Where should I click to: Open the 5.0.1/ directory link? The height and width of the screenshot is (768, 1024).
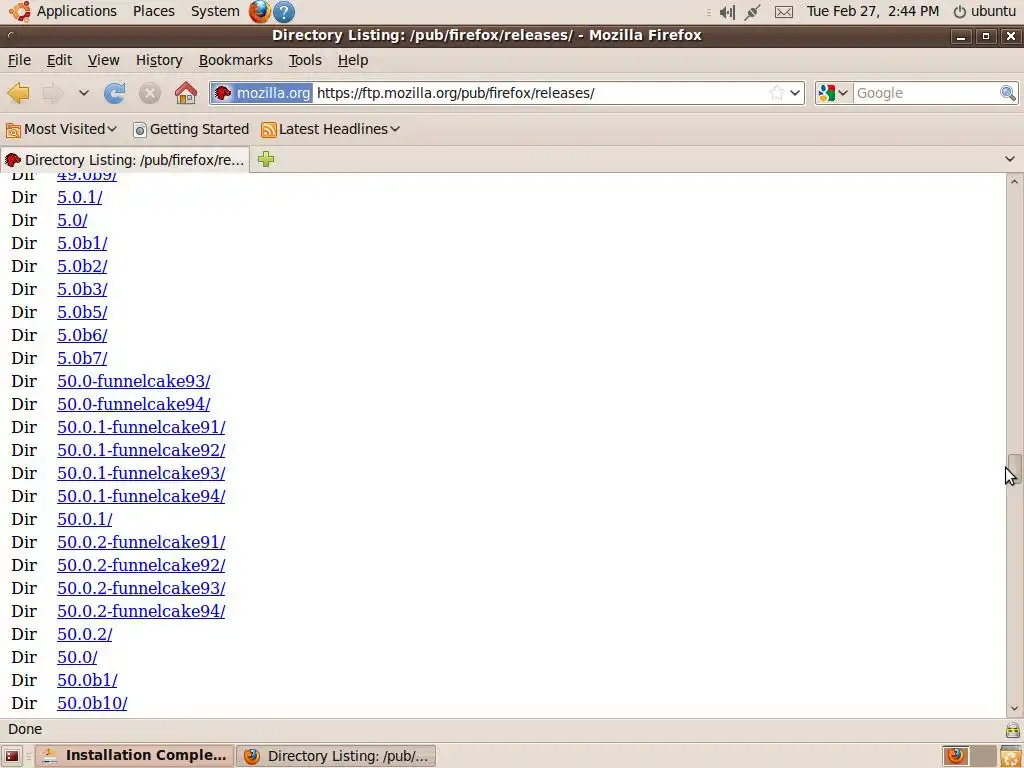[80, 197]
